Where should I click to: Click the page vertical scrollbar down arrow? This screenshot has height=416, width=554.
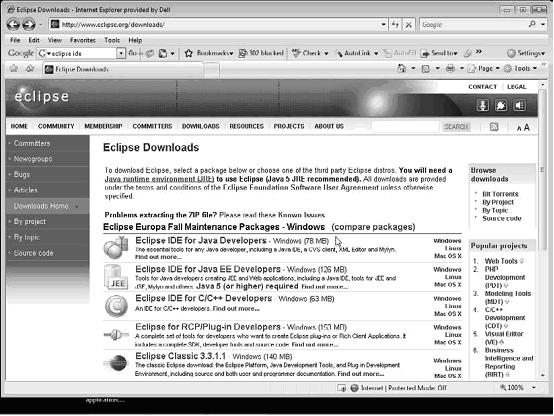(x=542, y=376)
